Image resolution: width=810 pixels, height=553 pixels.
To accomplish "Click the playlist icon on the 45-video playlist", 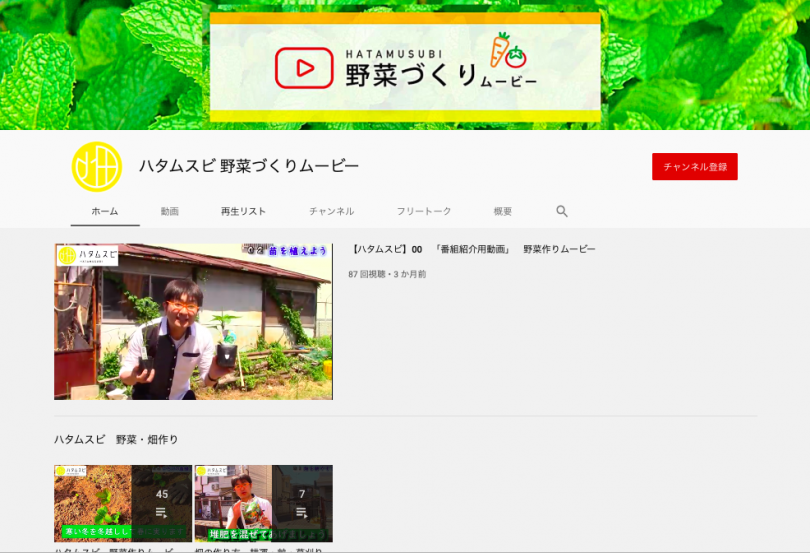I will [x=161, y=513].
